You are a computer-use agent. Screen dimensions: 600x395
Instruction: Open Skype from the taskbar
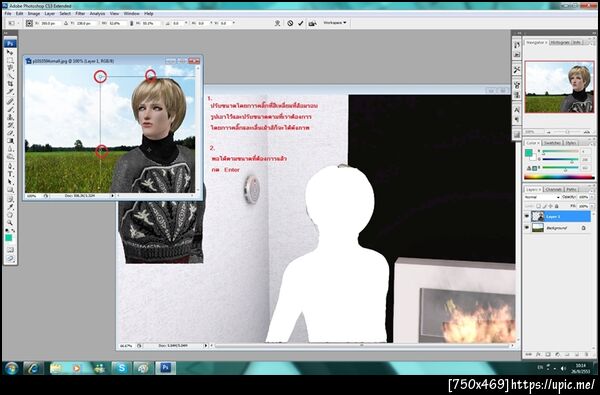tap(122, 368)
